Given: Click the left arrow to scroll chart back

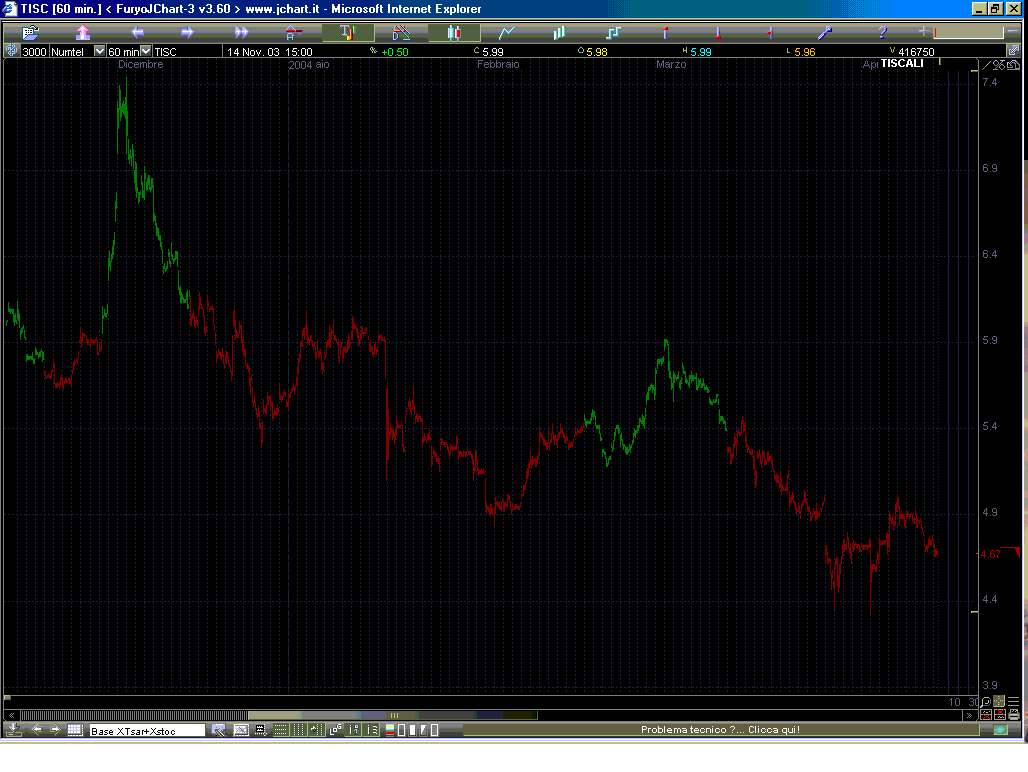Looking at the screenshot, I should click(137, 33).
